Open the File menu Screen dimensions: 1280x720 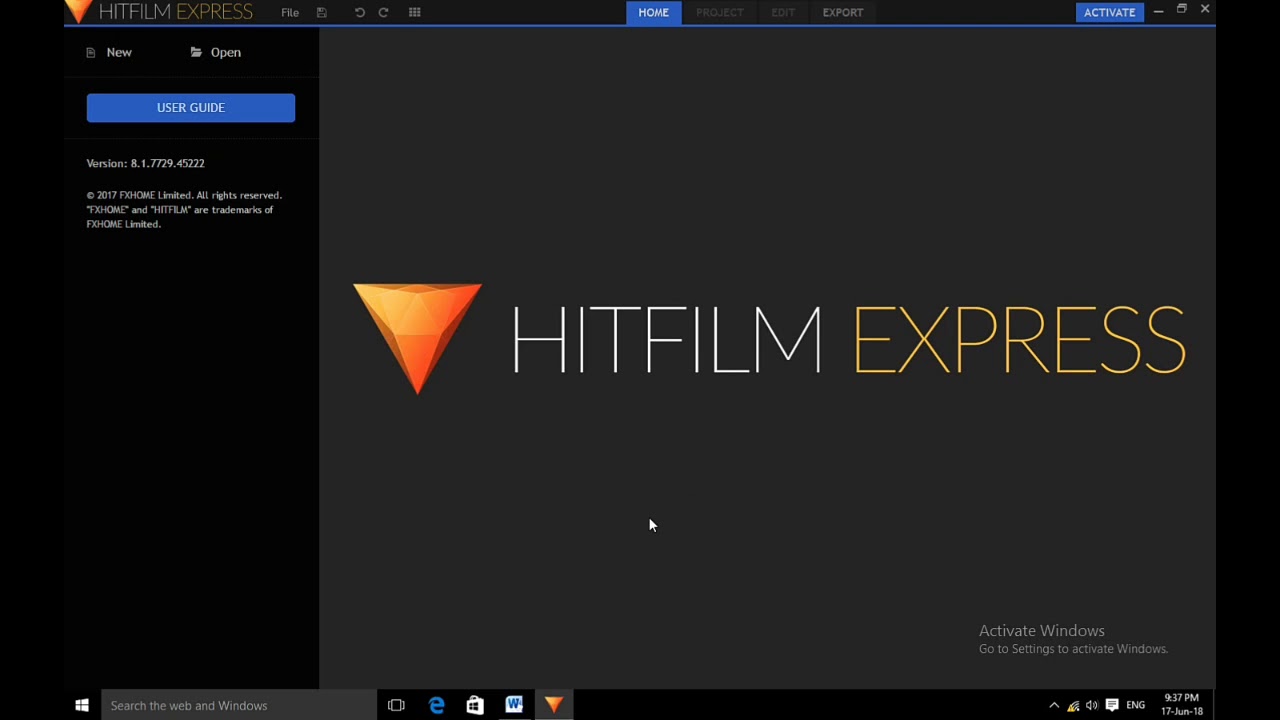[x=290, y=12]
